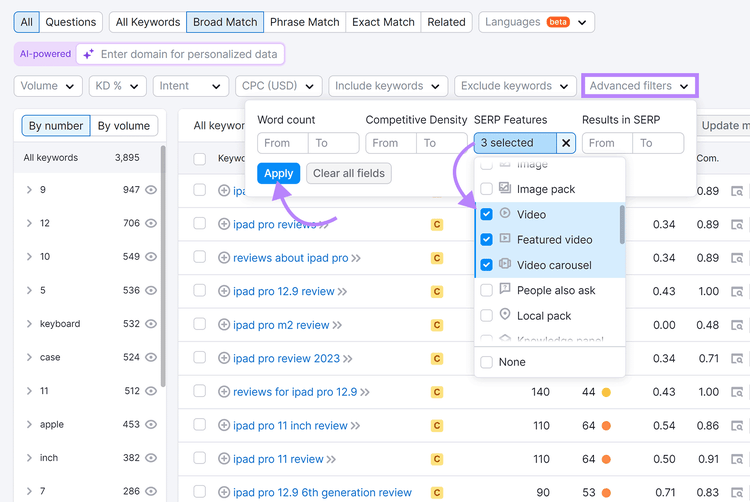Open SERP view icon in ipad pro m2 review row
750x502 pixels.
(737, 325)
